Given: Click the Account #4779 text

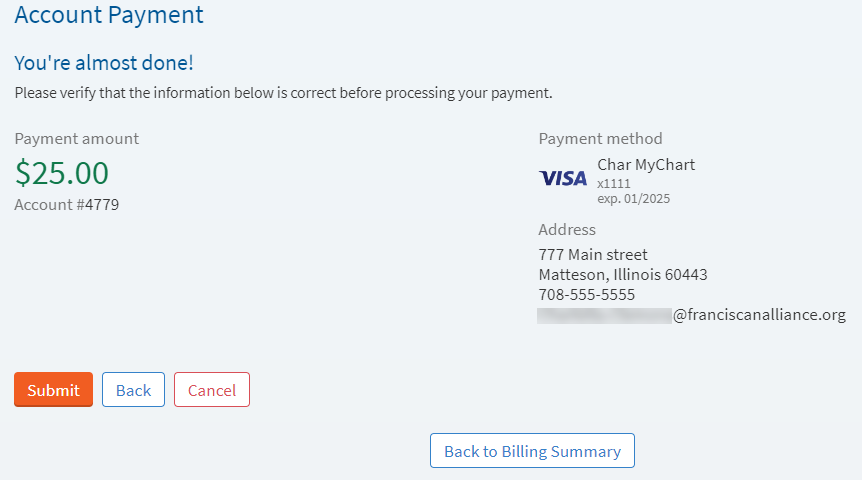Looking at the screenshot, I should point(67,204).
